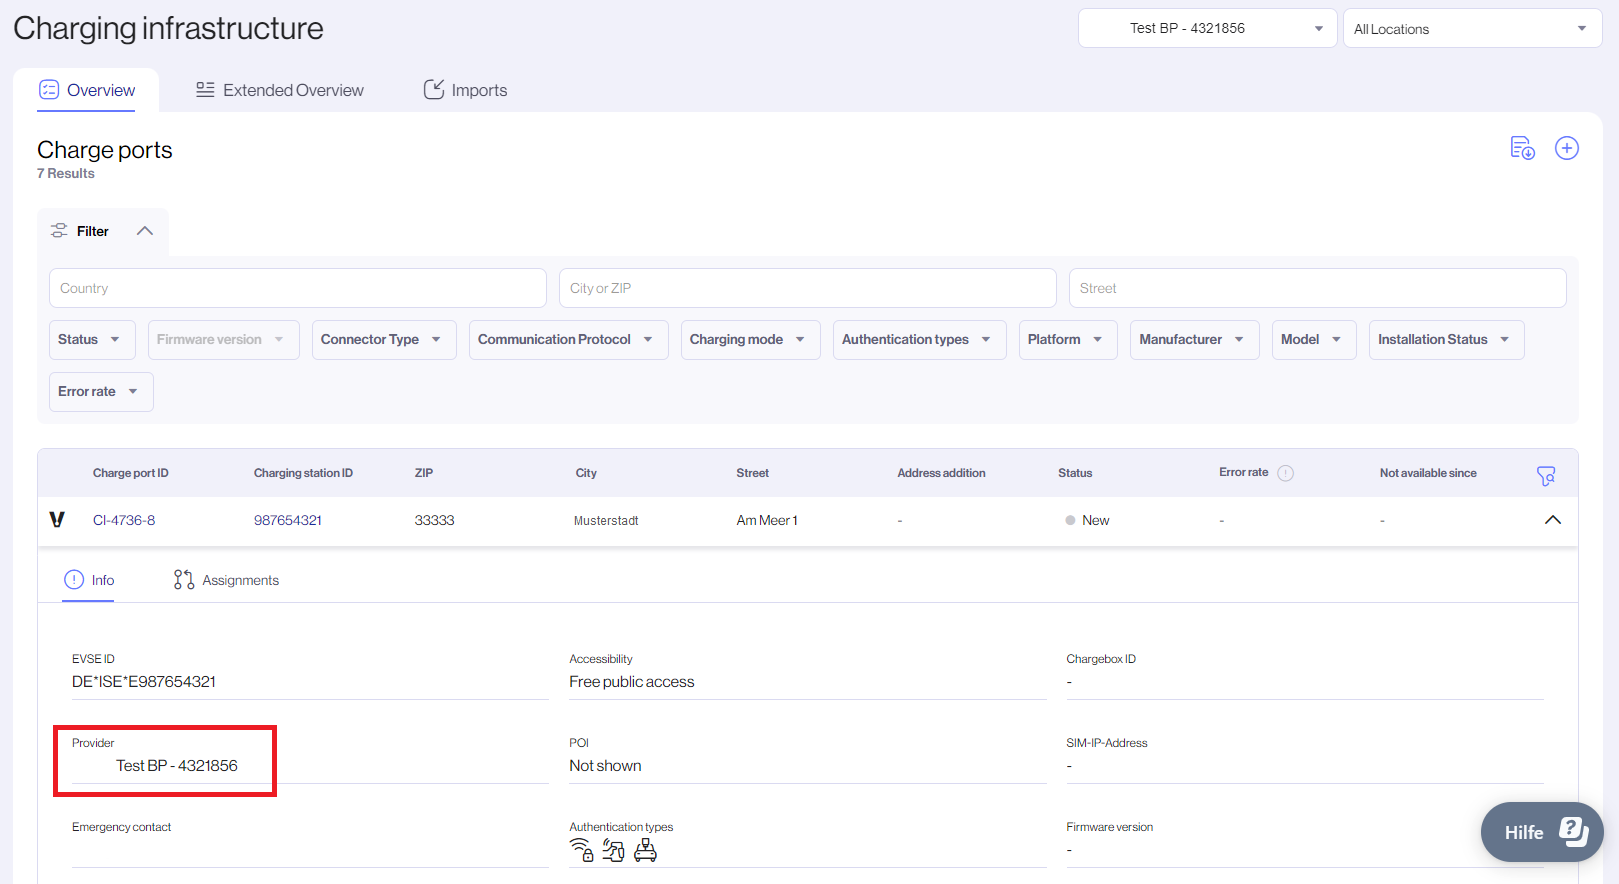
Task: Click the Error rate info icon
Action: click(1286, 473)
